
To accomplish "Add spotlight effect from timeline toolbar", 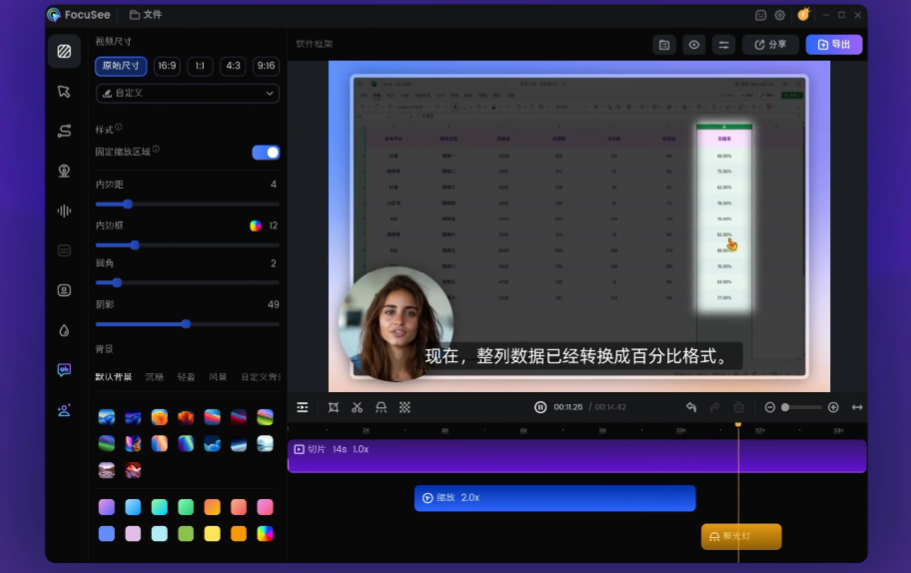I will [x=381, y=407].
